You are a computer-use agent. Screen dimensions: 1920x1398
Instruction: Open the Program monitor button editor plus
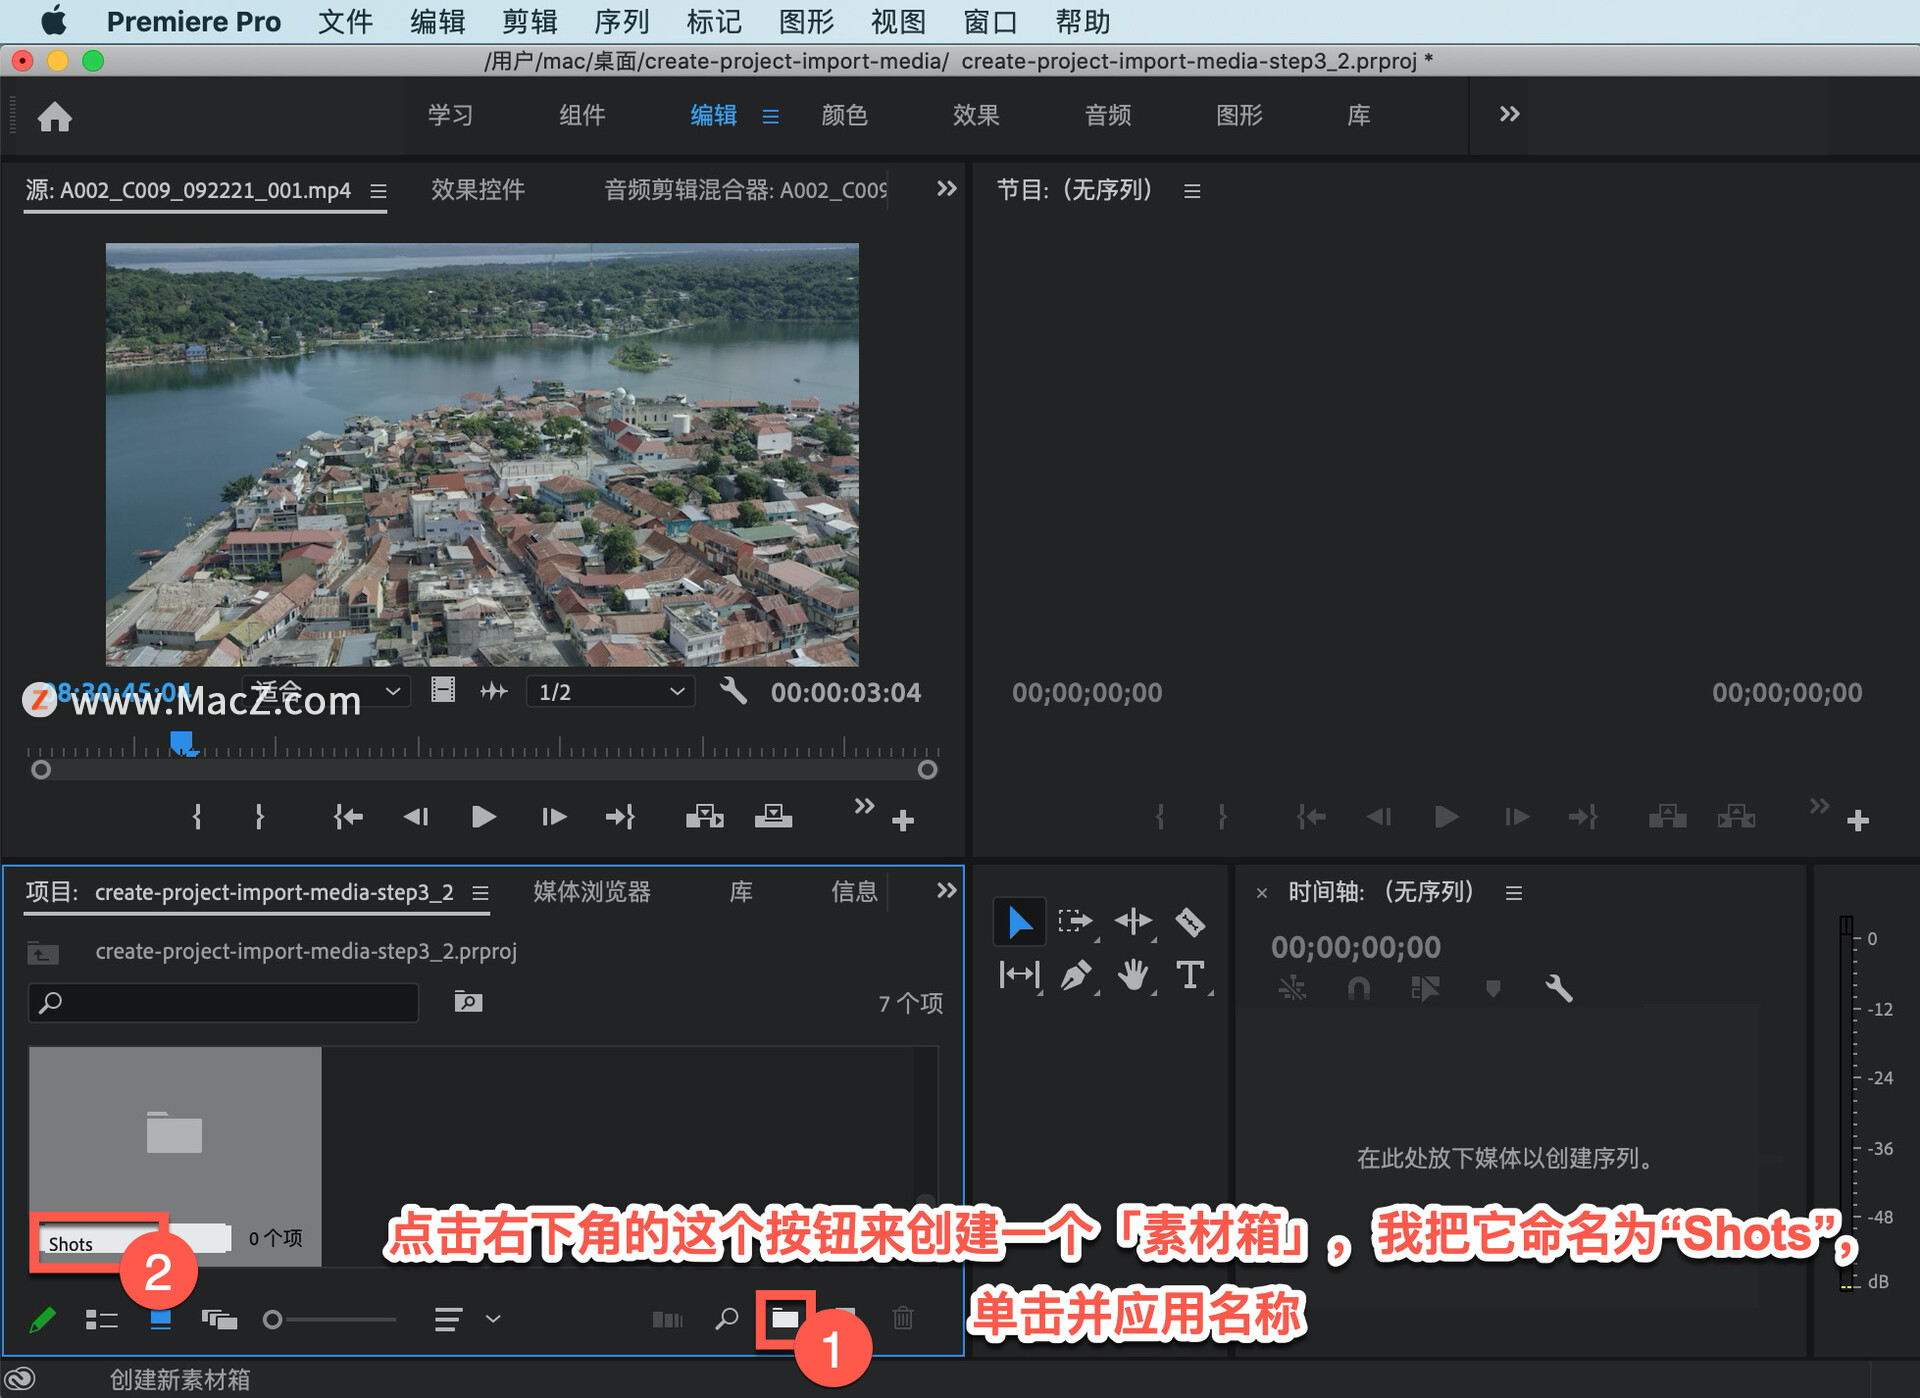[1858, 821]
